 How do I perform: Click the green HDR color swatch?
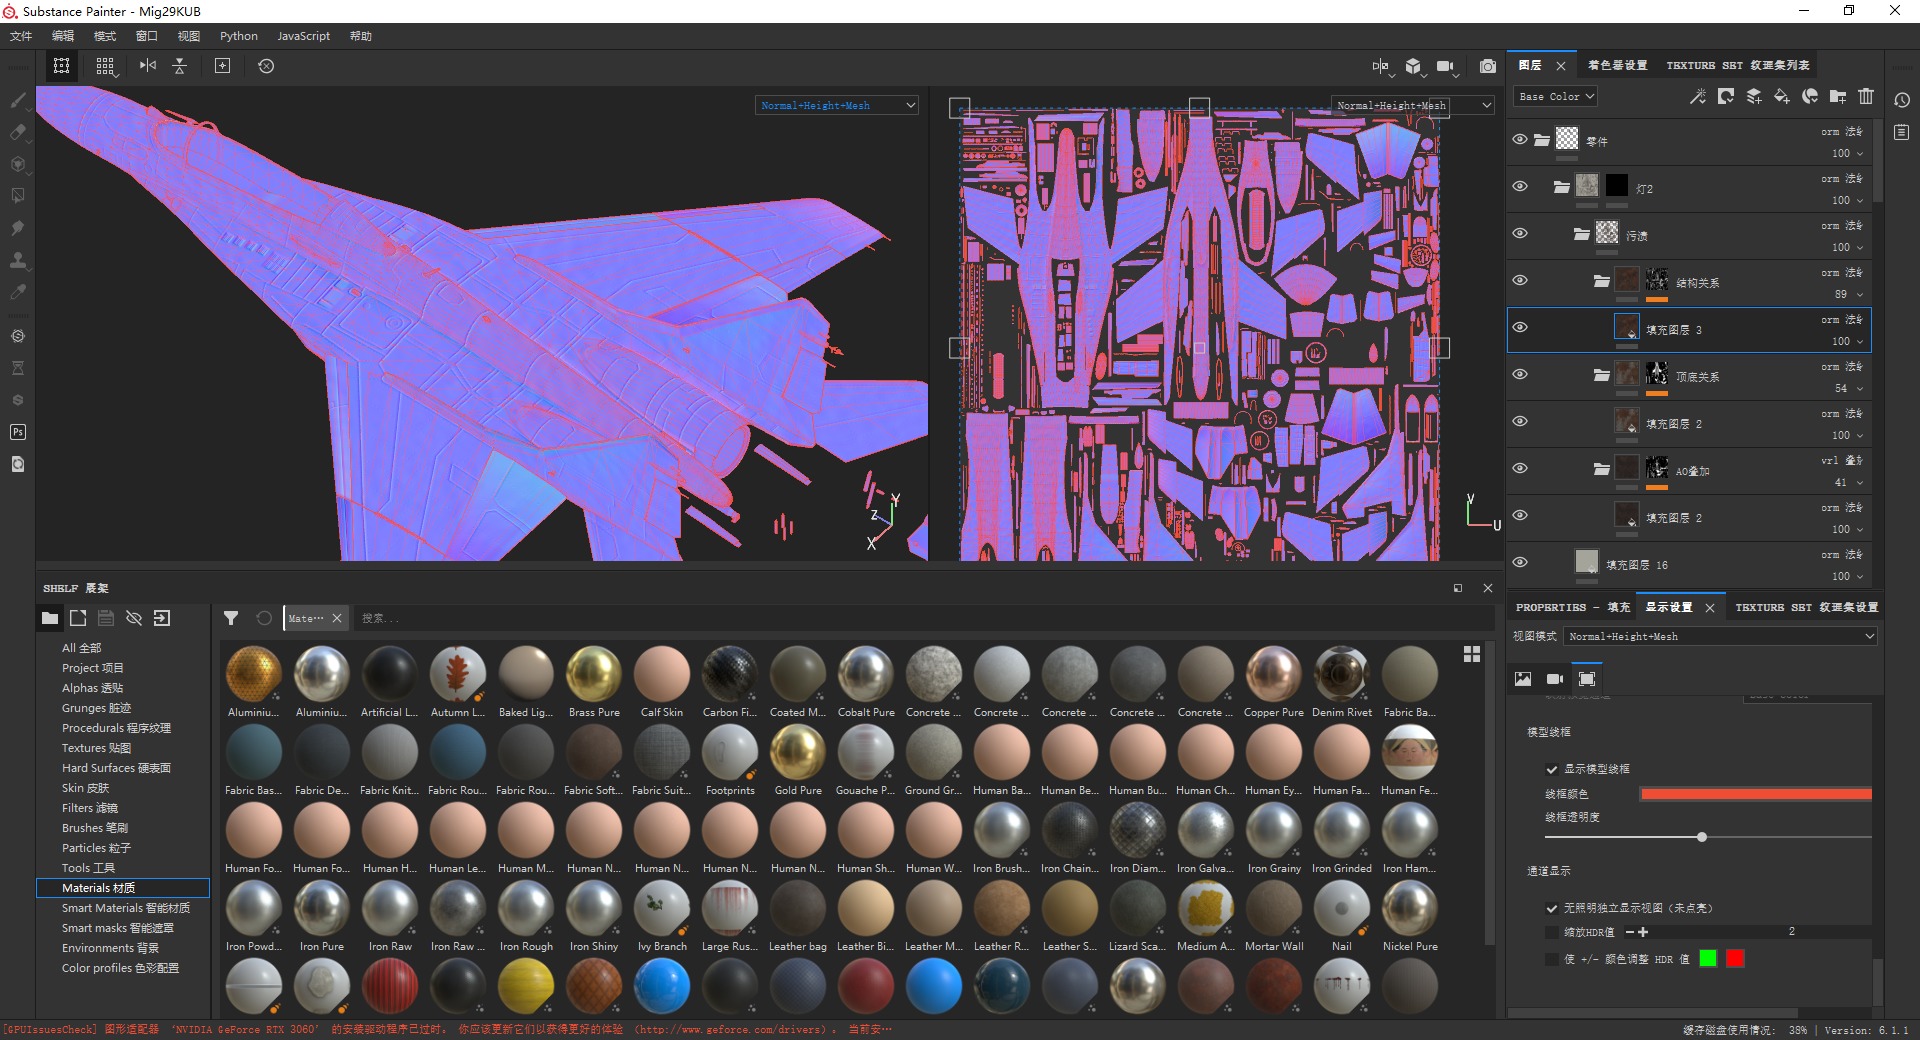pyautogui.click(x=1708, y=959)
